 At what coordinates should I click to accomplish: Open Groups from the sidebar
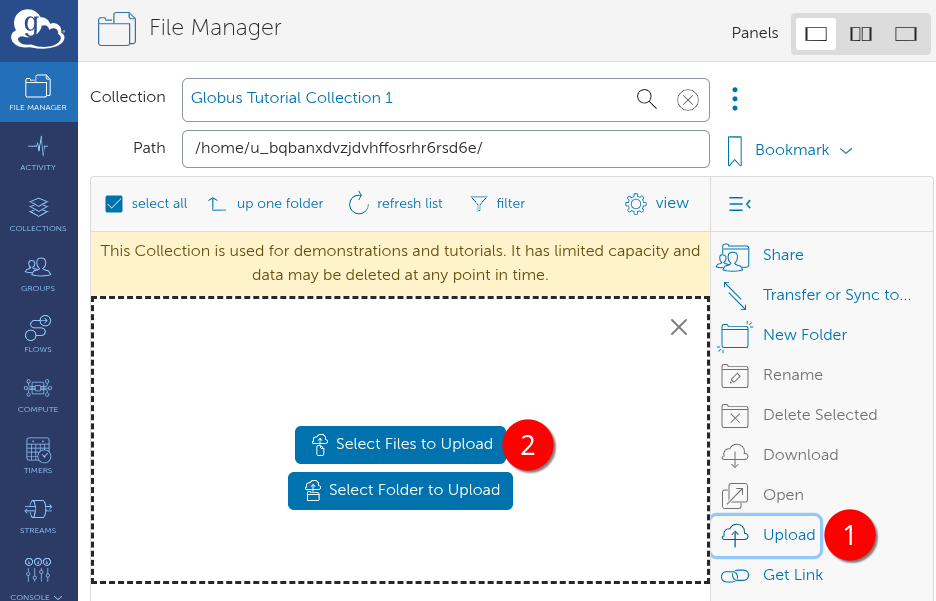[x=38, y=274]
